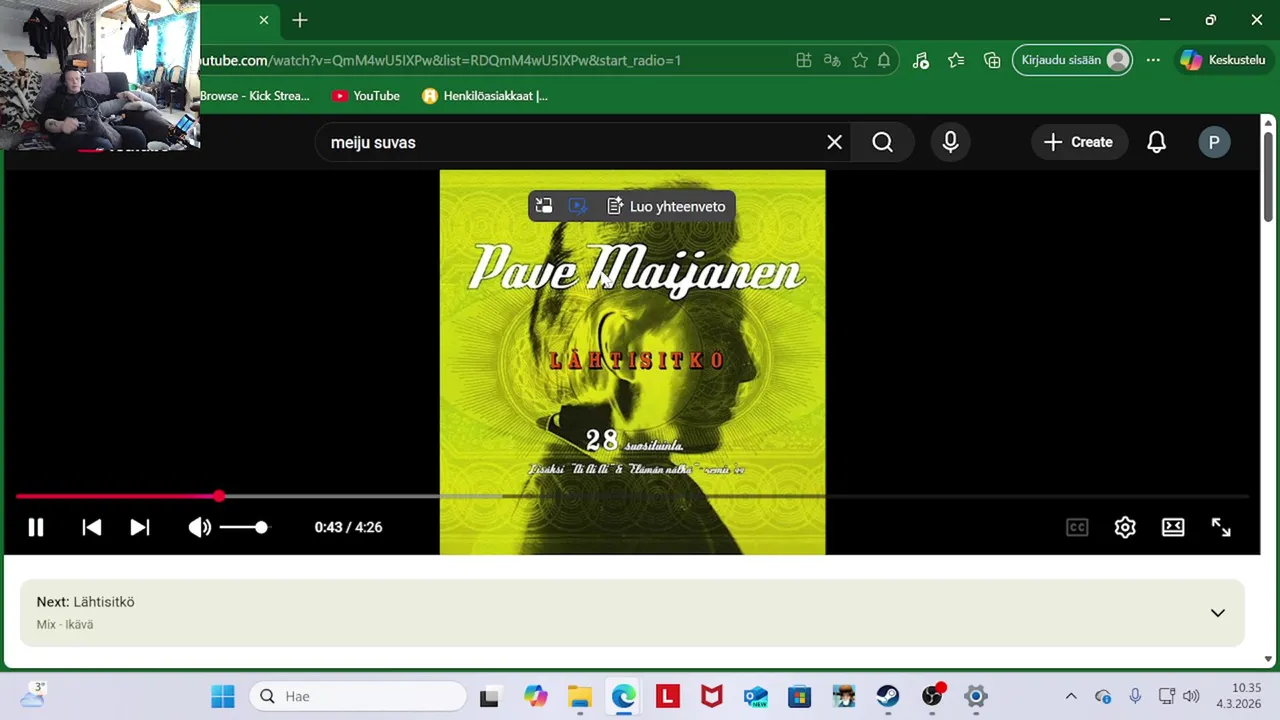Open the YouTube Create menu
1280x720 pixels.
(x=1079, y=142)
